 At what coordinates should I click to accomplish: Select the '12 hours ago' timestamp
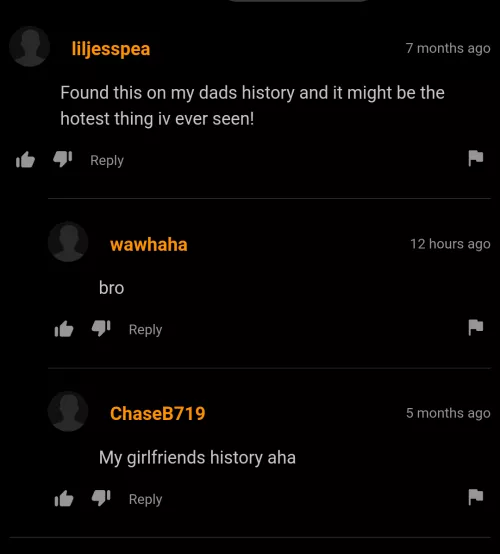(450, 244)
